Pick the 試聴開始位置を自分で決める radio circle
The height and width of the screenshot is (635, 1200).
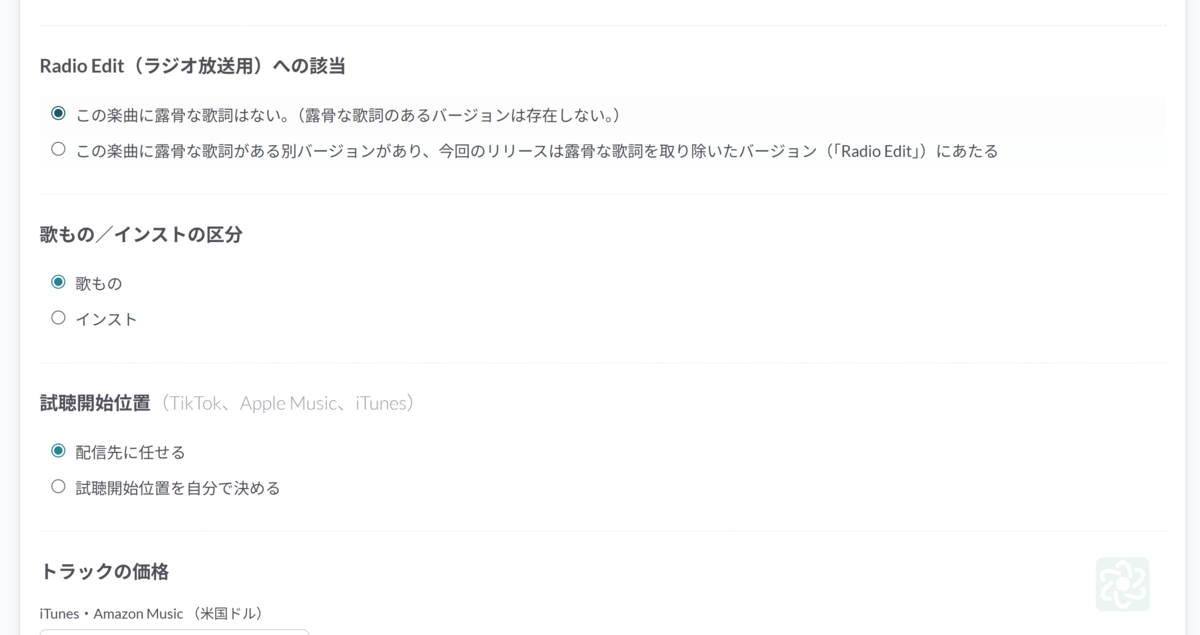[x=58, y=487]
